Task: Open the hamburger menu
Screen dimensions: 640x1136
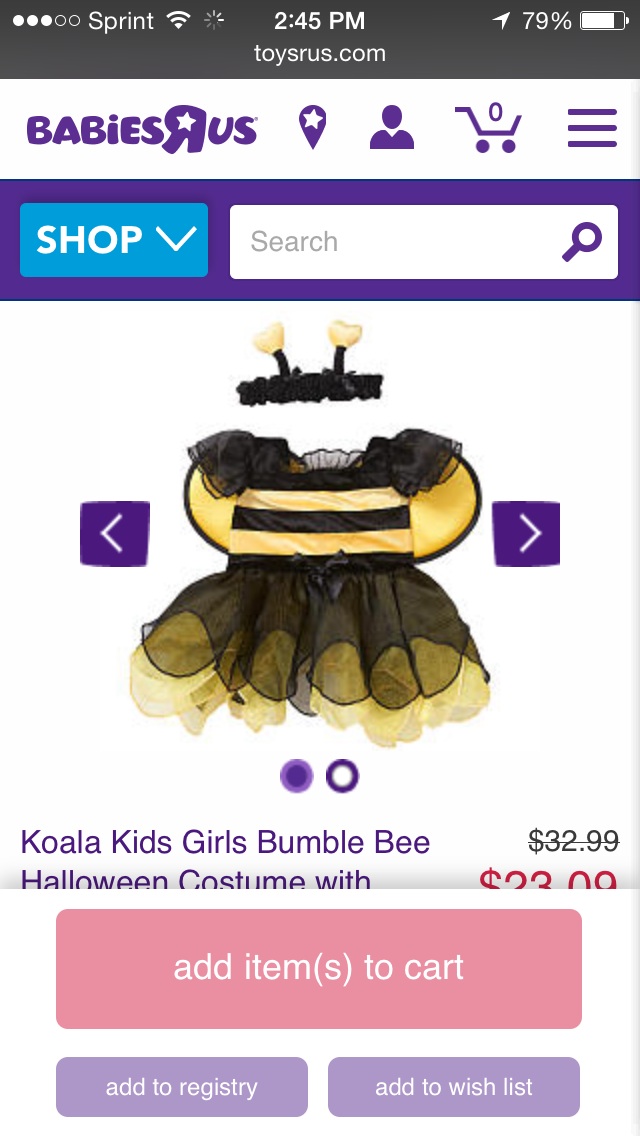Action: click(x=592, y=128)
